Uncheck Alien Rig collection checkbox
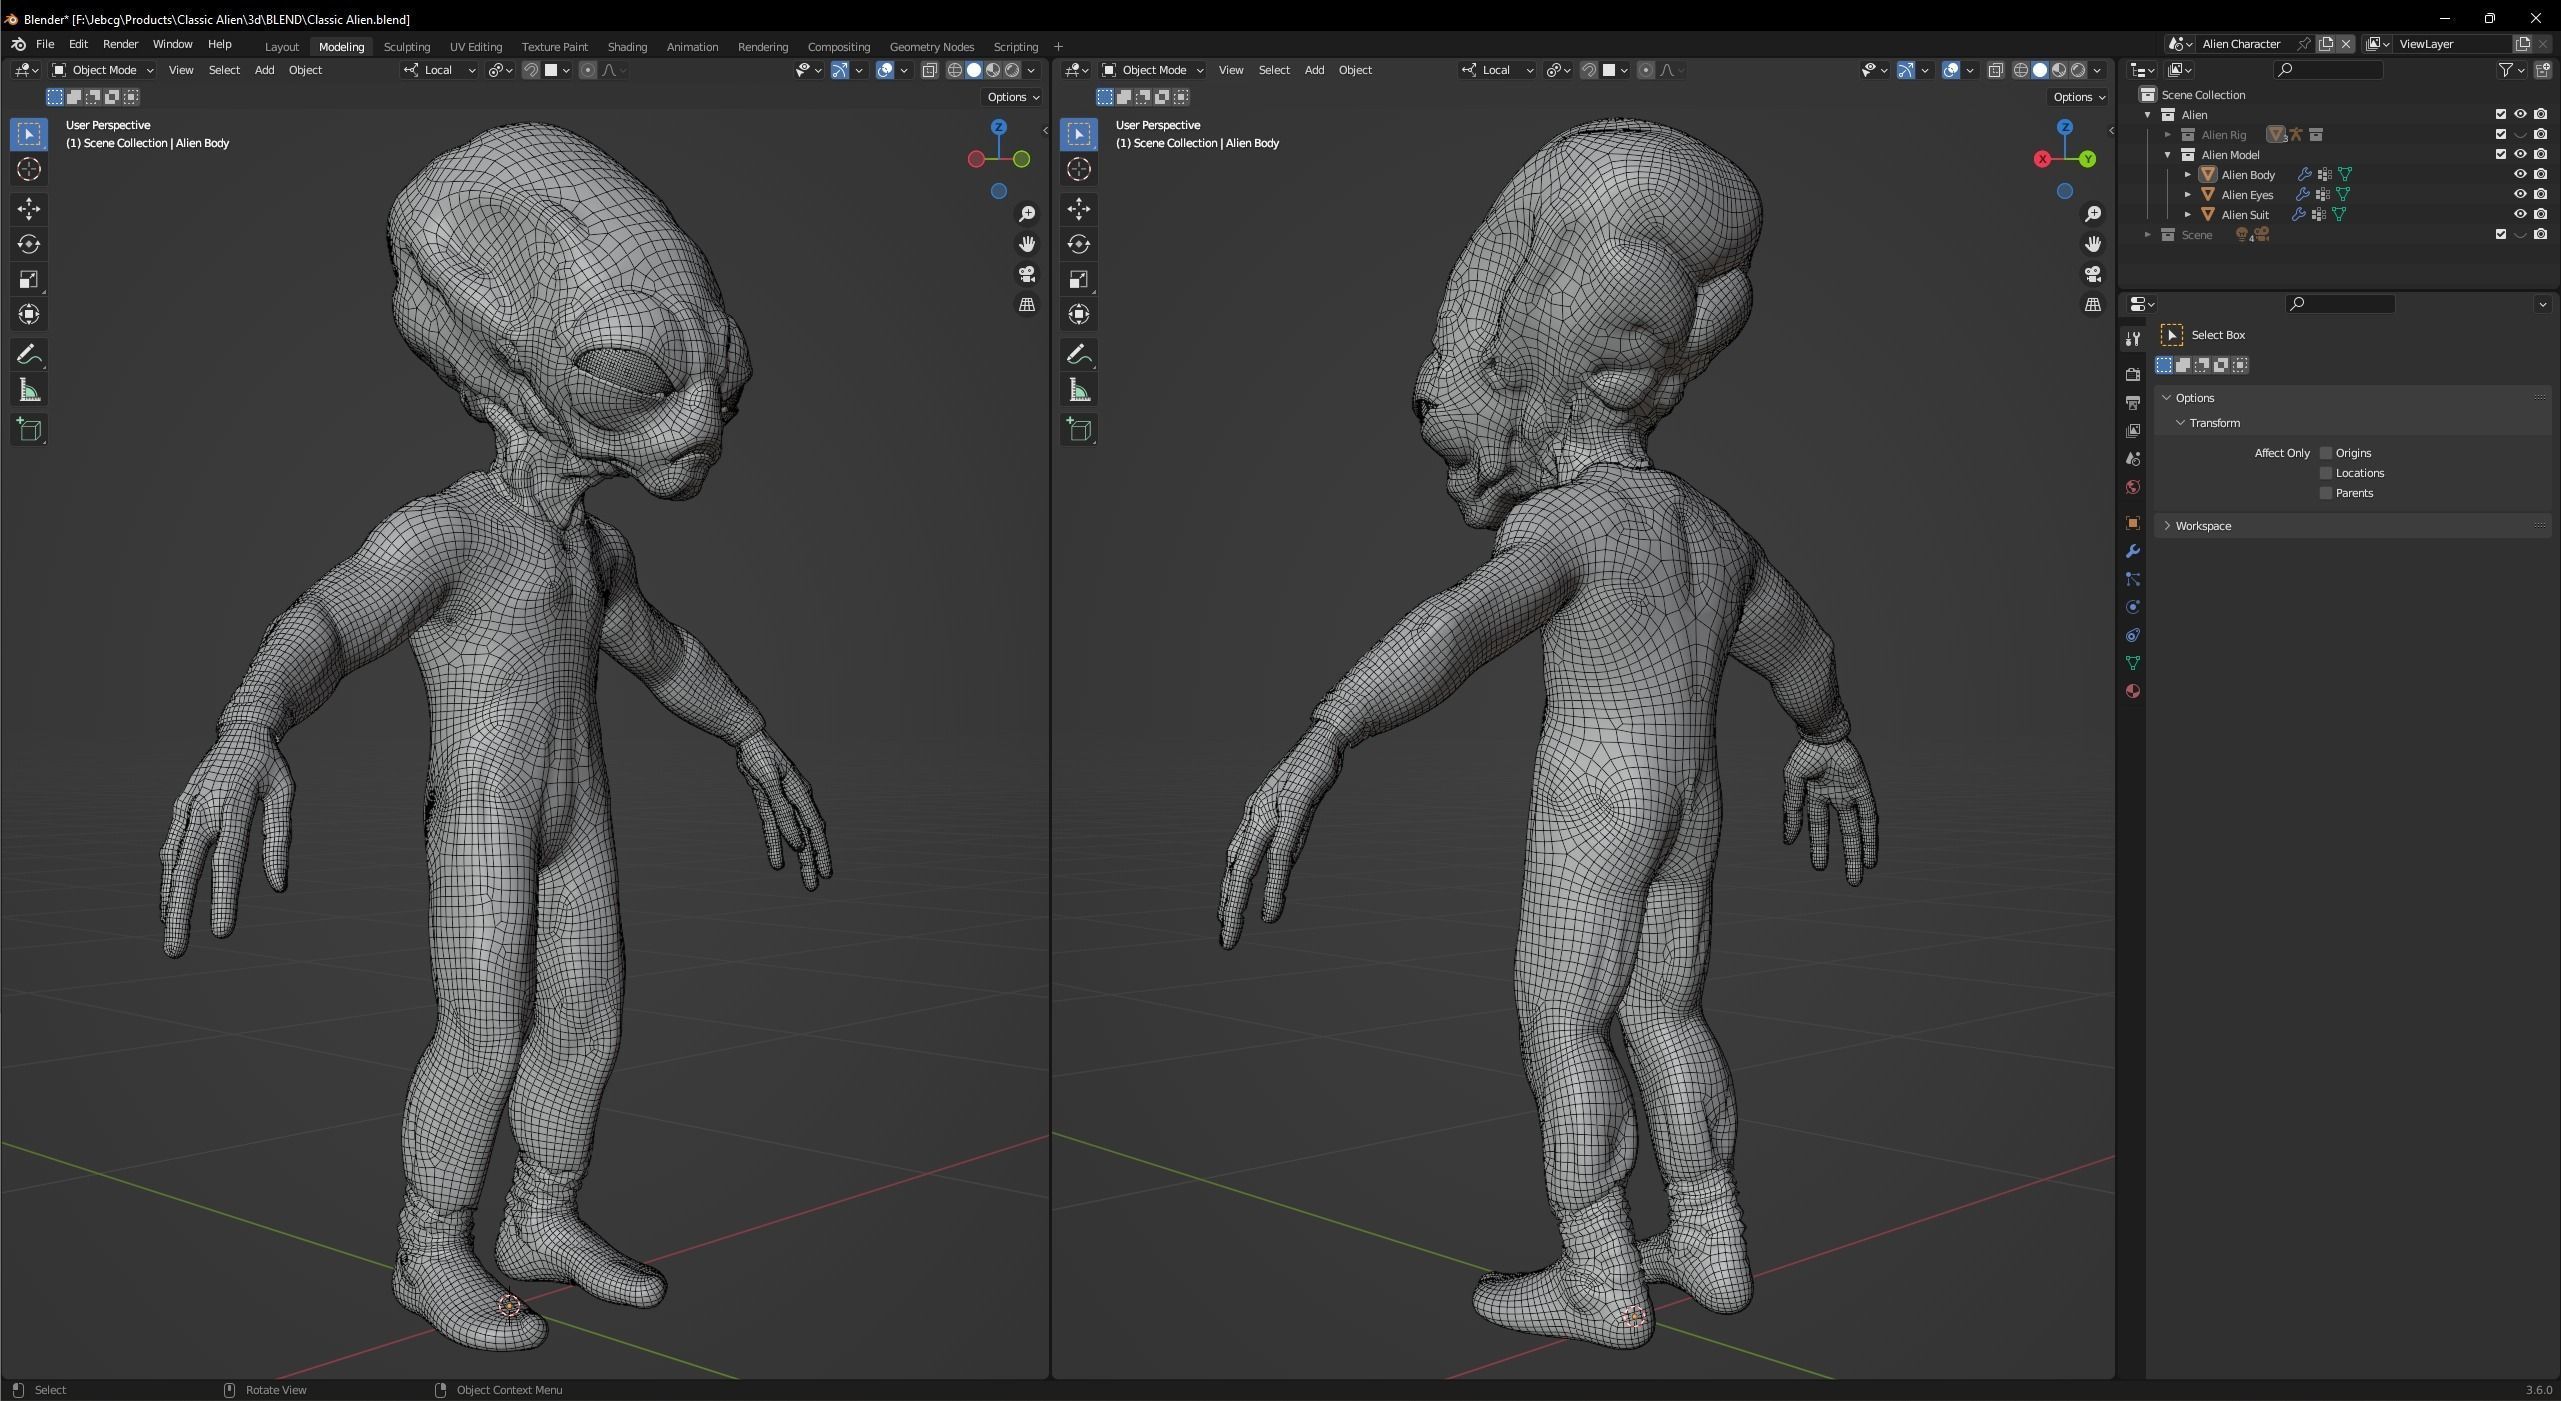 click(x=2501, y=134)
